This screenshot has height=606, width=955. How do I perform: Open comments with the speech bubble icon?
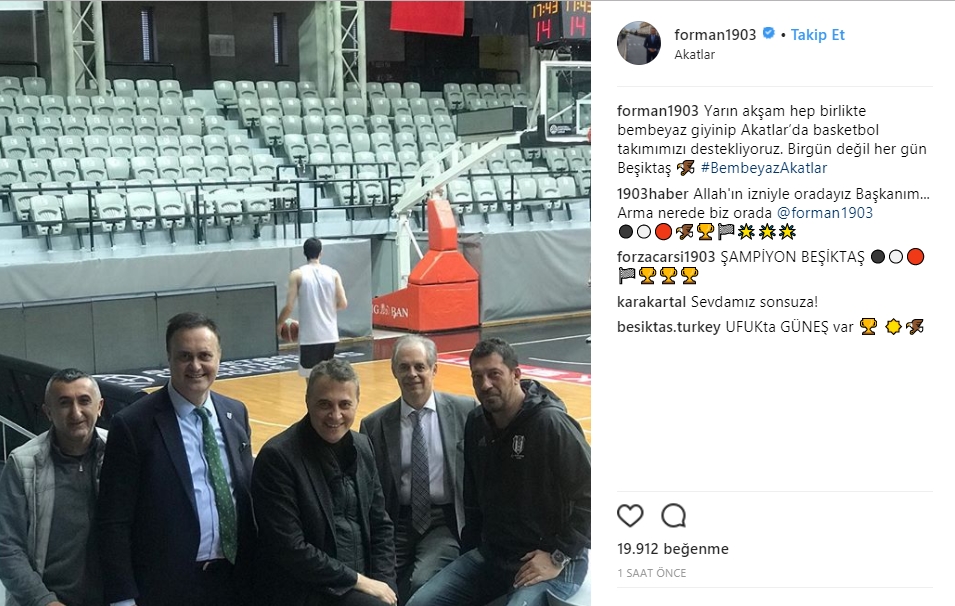tap(674, 516)
